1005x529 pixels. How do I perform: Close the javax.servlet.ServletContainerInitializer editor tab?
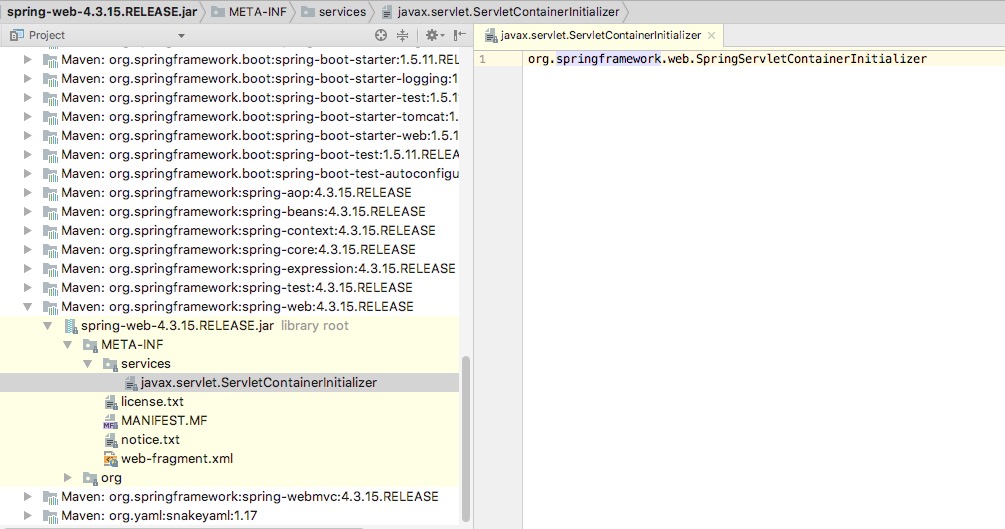(x=711, y=36)
